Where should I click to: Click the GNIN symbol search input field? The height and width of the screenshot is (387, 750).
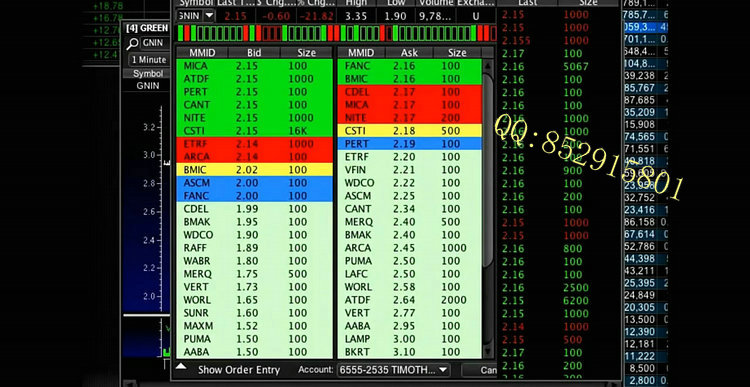tap(155, 43)
